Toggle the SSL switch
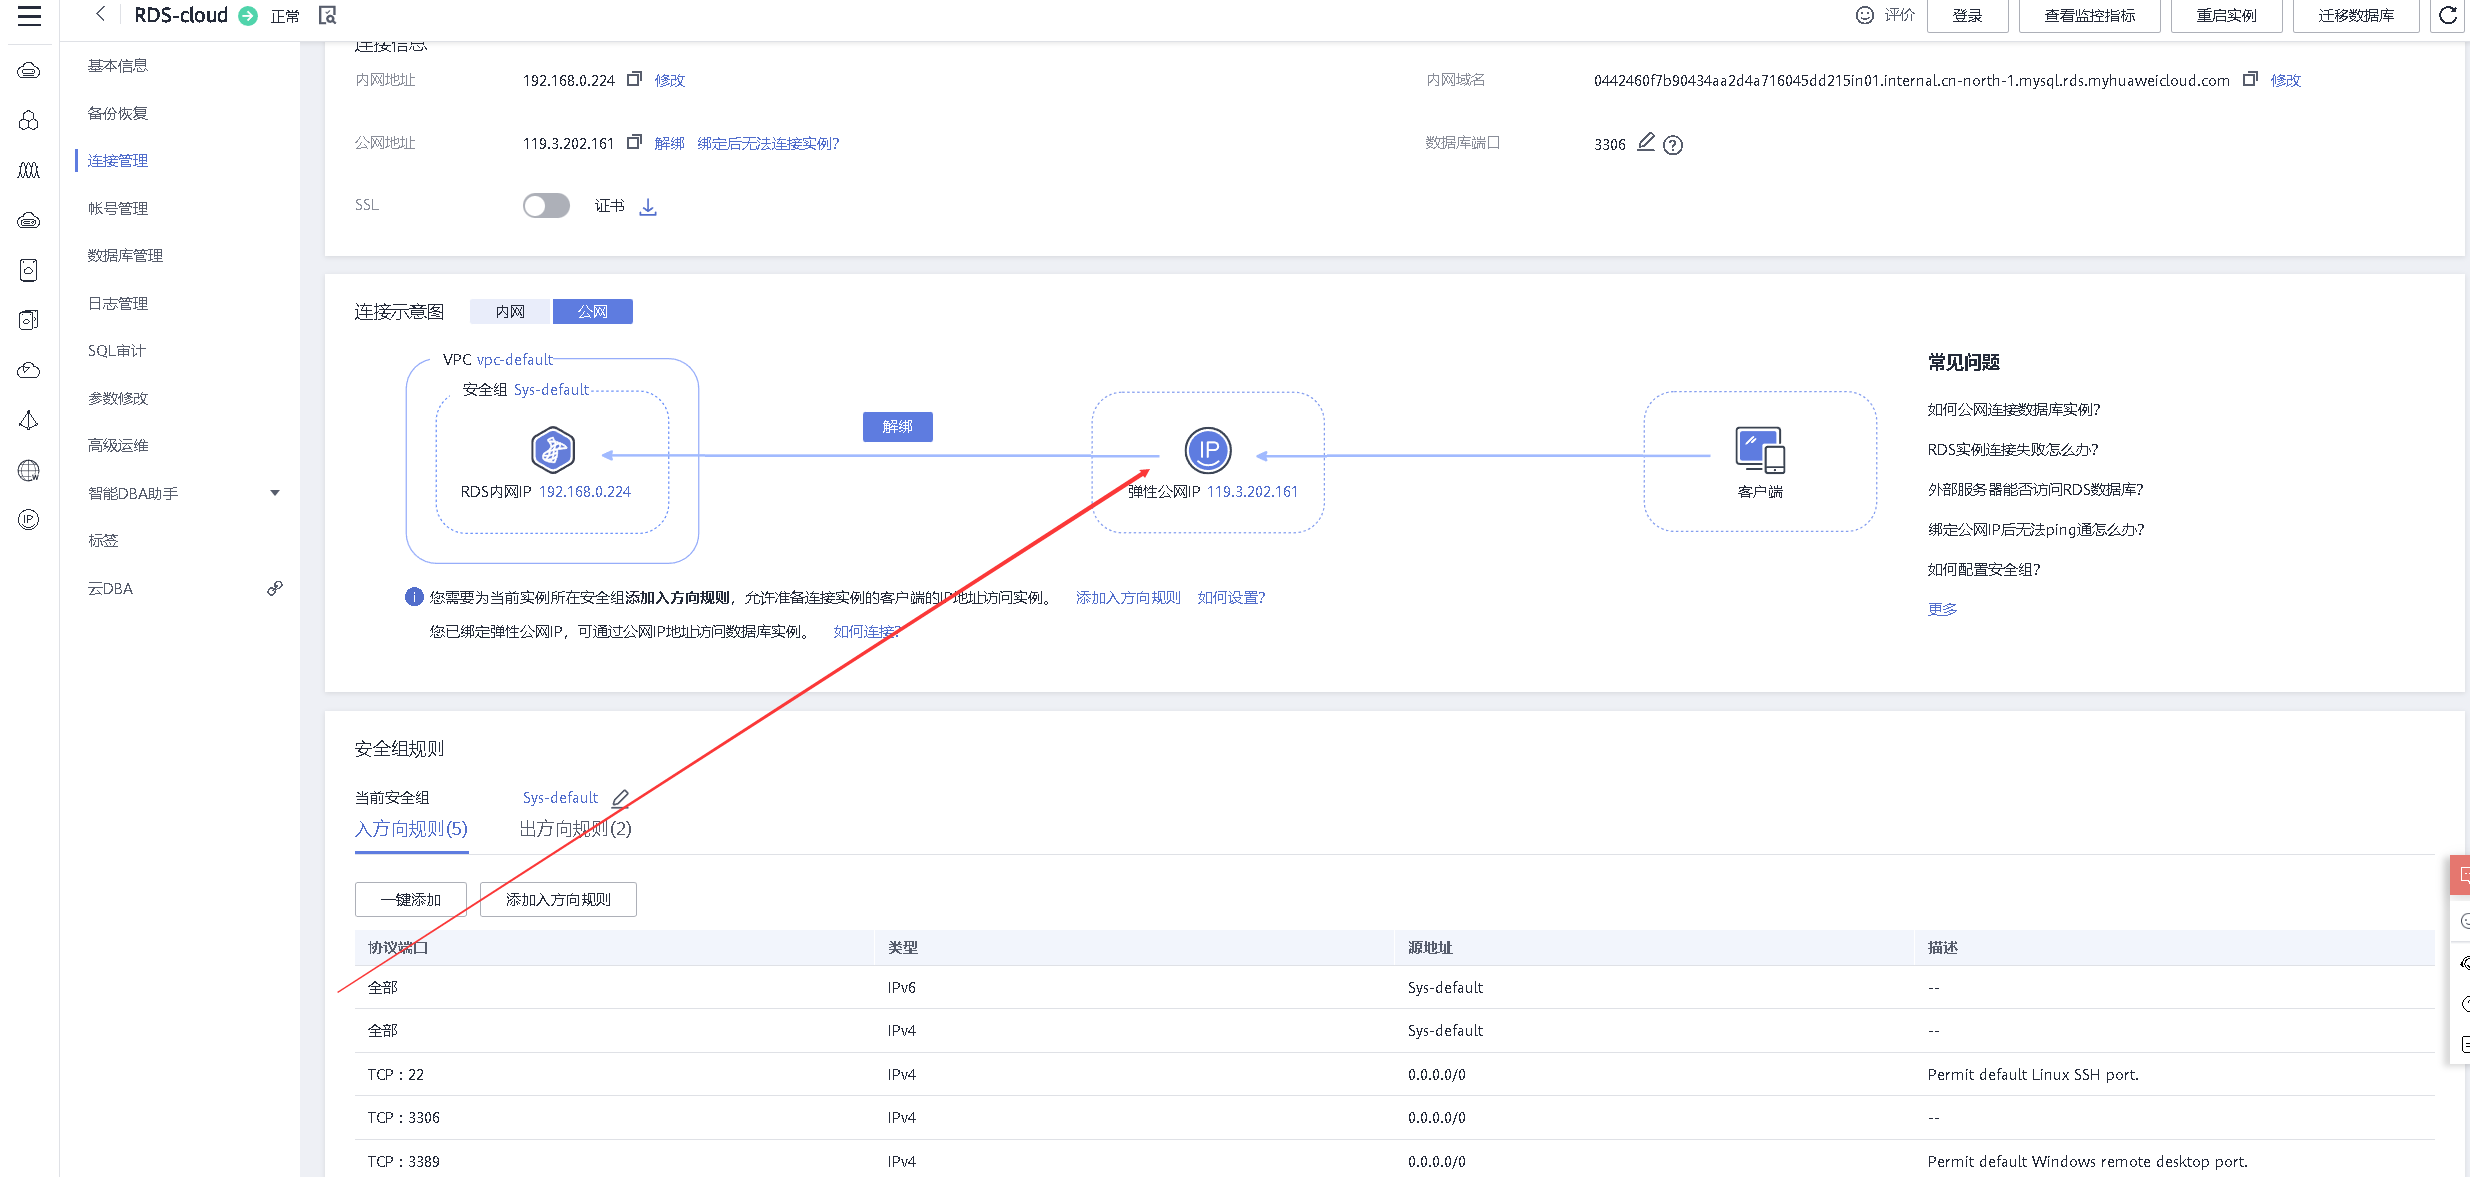The width and height of the screenshot is (2470, 1177). tap(546, 205)
